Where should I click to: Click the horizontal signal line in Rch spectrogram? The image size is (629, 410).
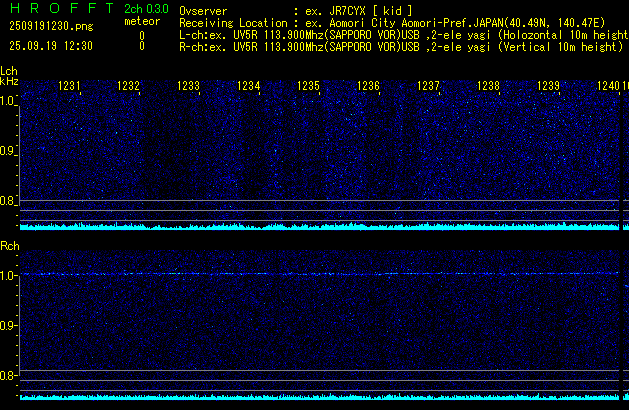coord(320,273)
